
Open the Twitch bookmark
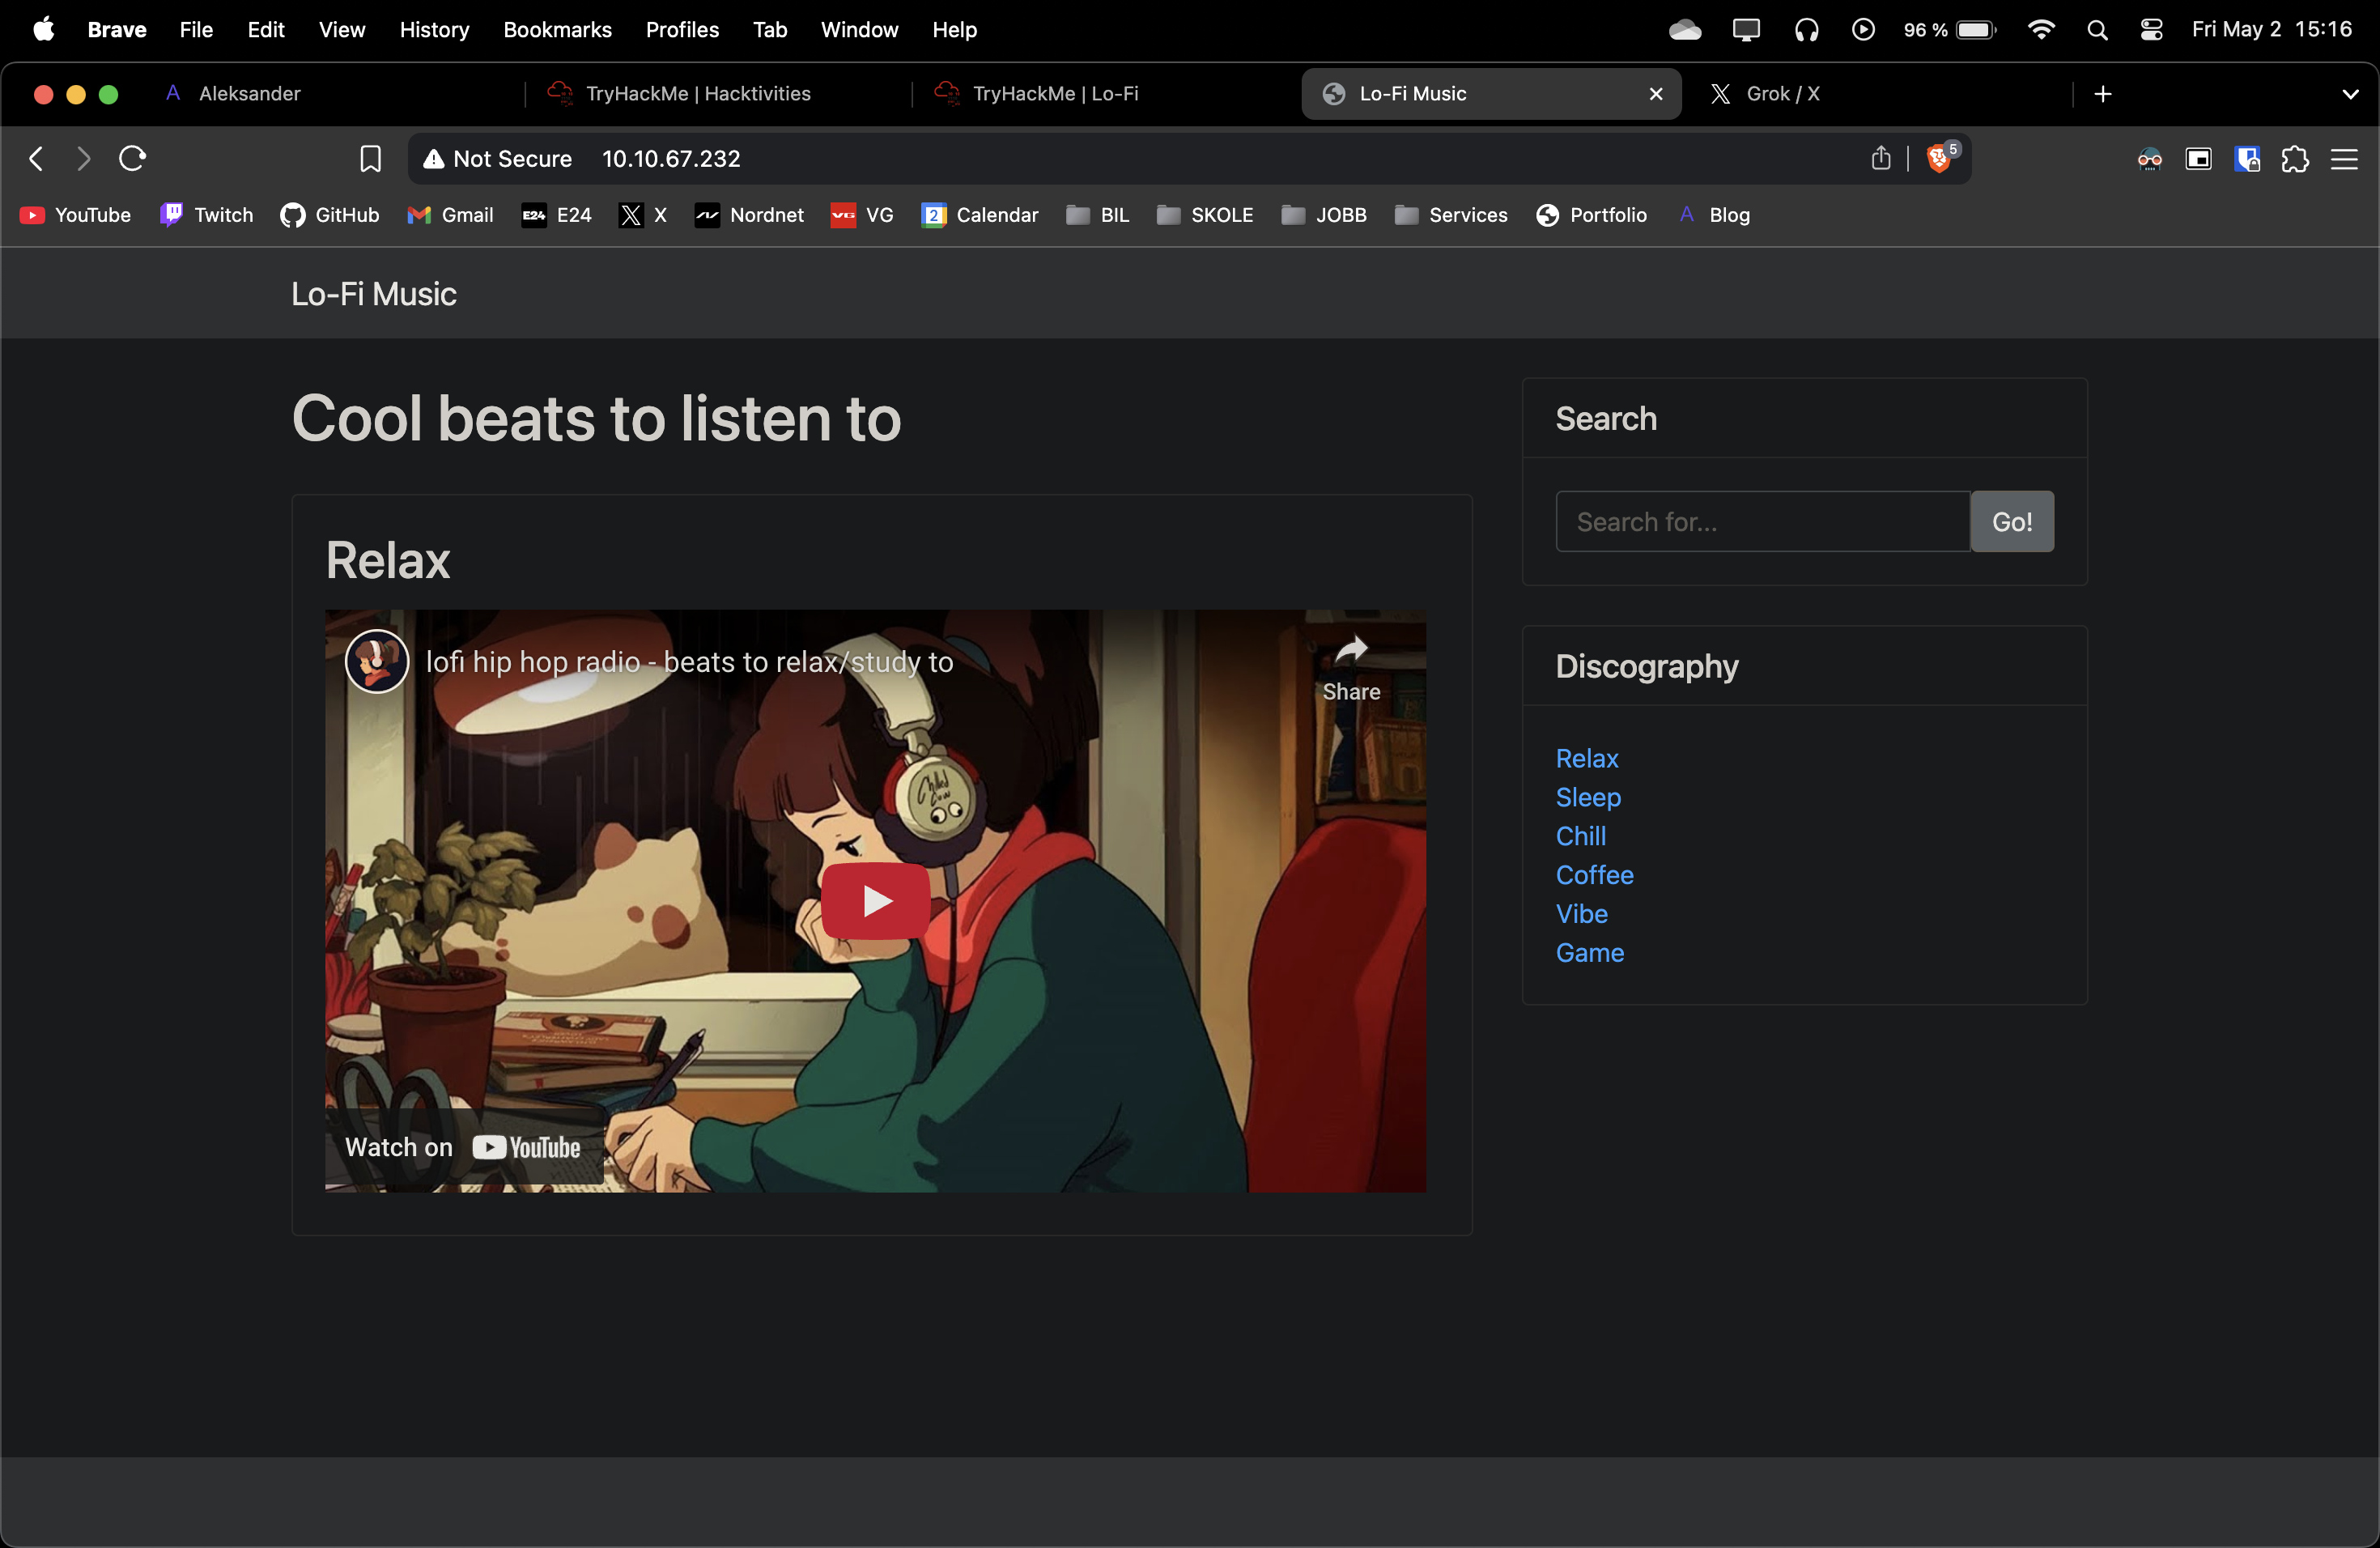[207, 215]
